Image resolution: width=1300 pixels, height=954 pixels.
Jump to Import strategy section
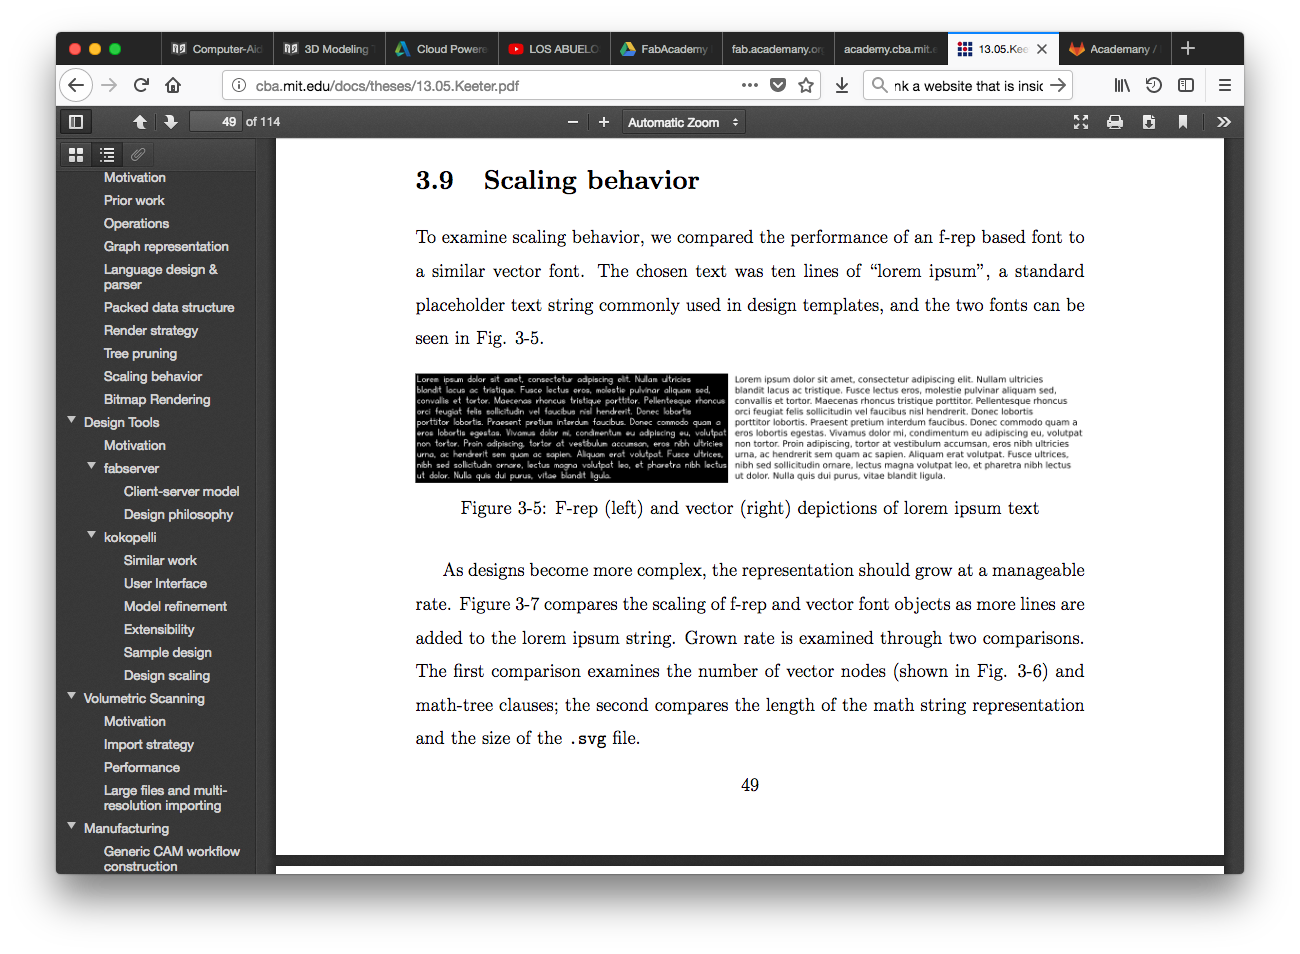(149, 744)
